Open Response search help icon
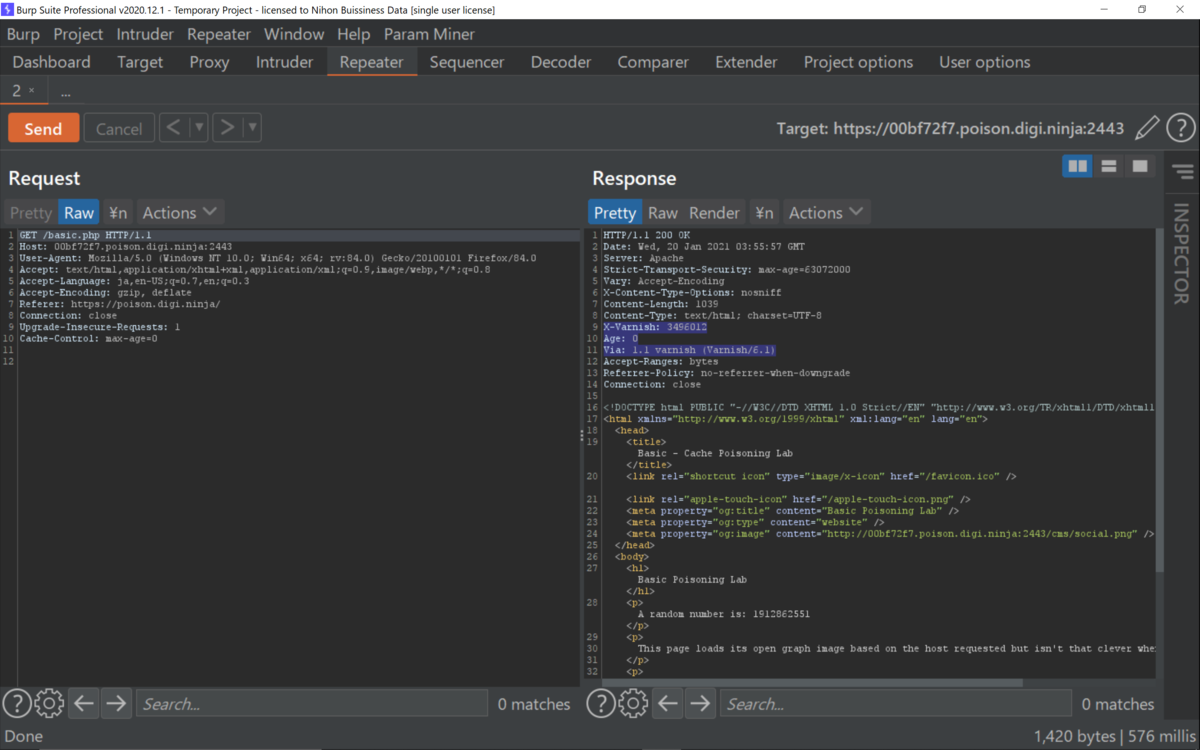Viewport: 1200px width, 750px height. pos(601,704)
